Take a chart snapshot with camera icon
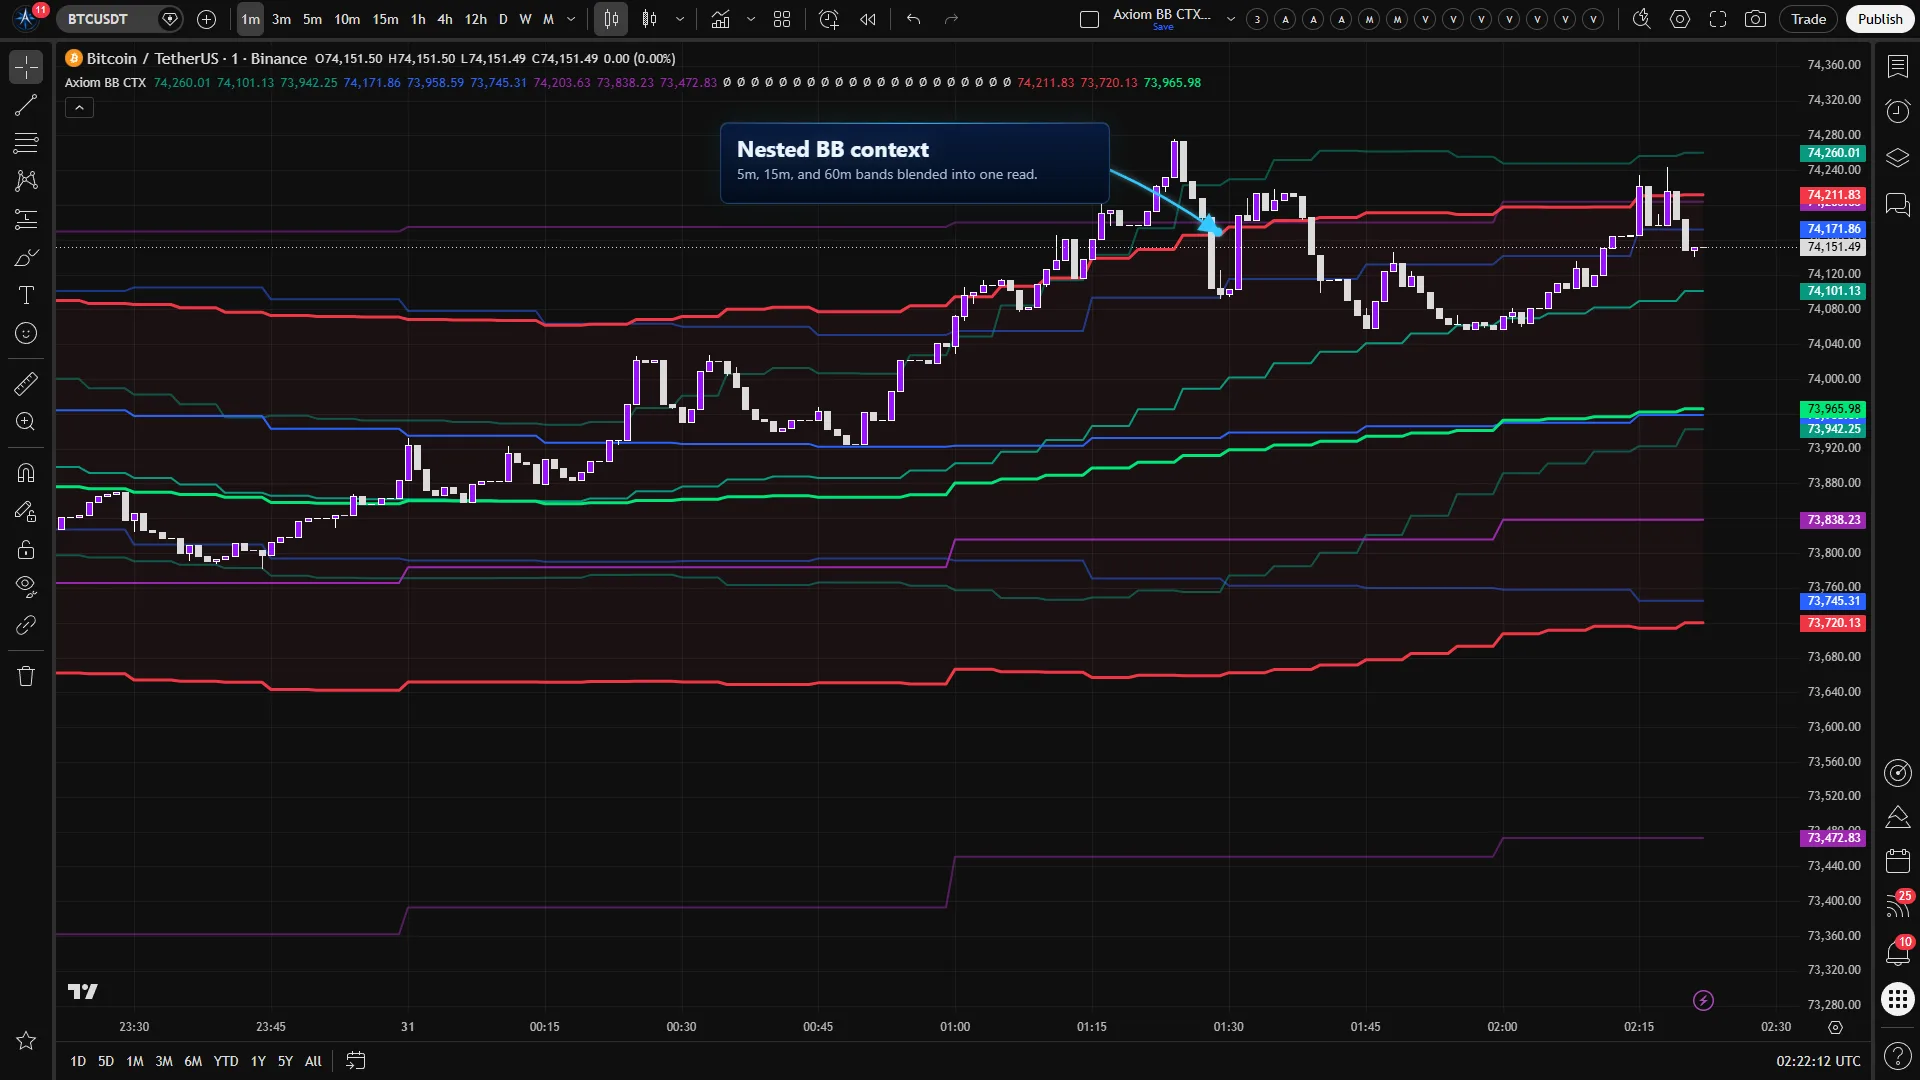The height and width of the screenshot is (1080, 1920). (1755, 19)
